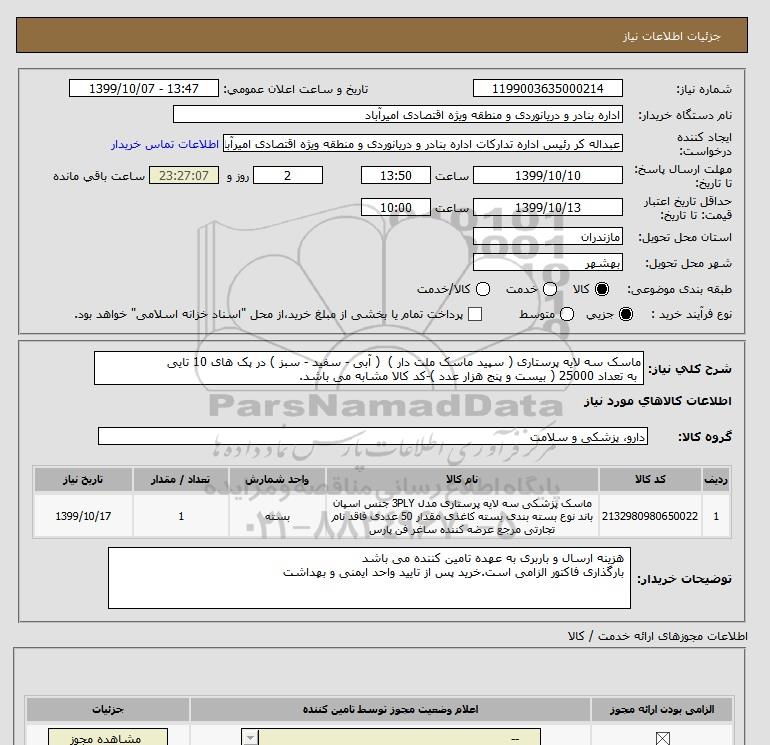Click the اطلاعات مجوزهای ارائه خدمت / کالا heading
Image resolution: width=770 pixels, height=745 pixels.
click(658, 636)
